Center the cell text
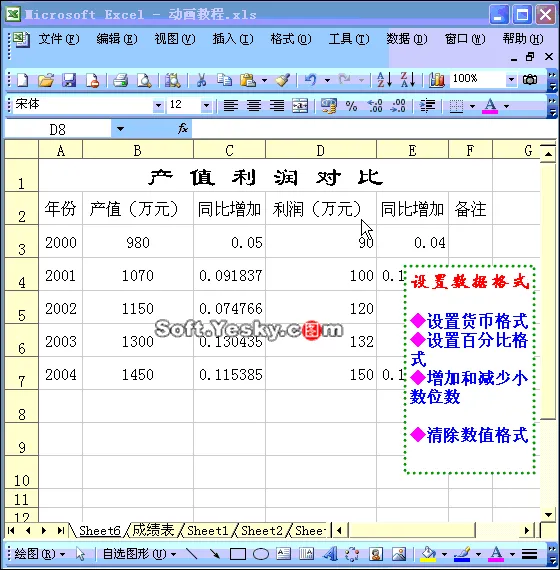Image resolution: width=560 pixels, height=570 pixels. tap(254, 106)
